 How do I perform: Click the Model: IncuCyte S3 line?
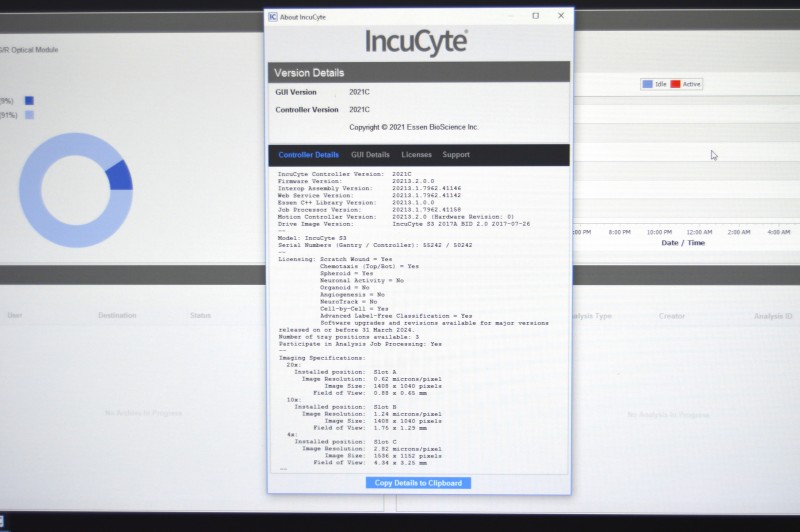click(x=312, y=238)
